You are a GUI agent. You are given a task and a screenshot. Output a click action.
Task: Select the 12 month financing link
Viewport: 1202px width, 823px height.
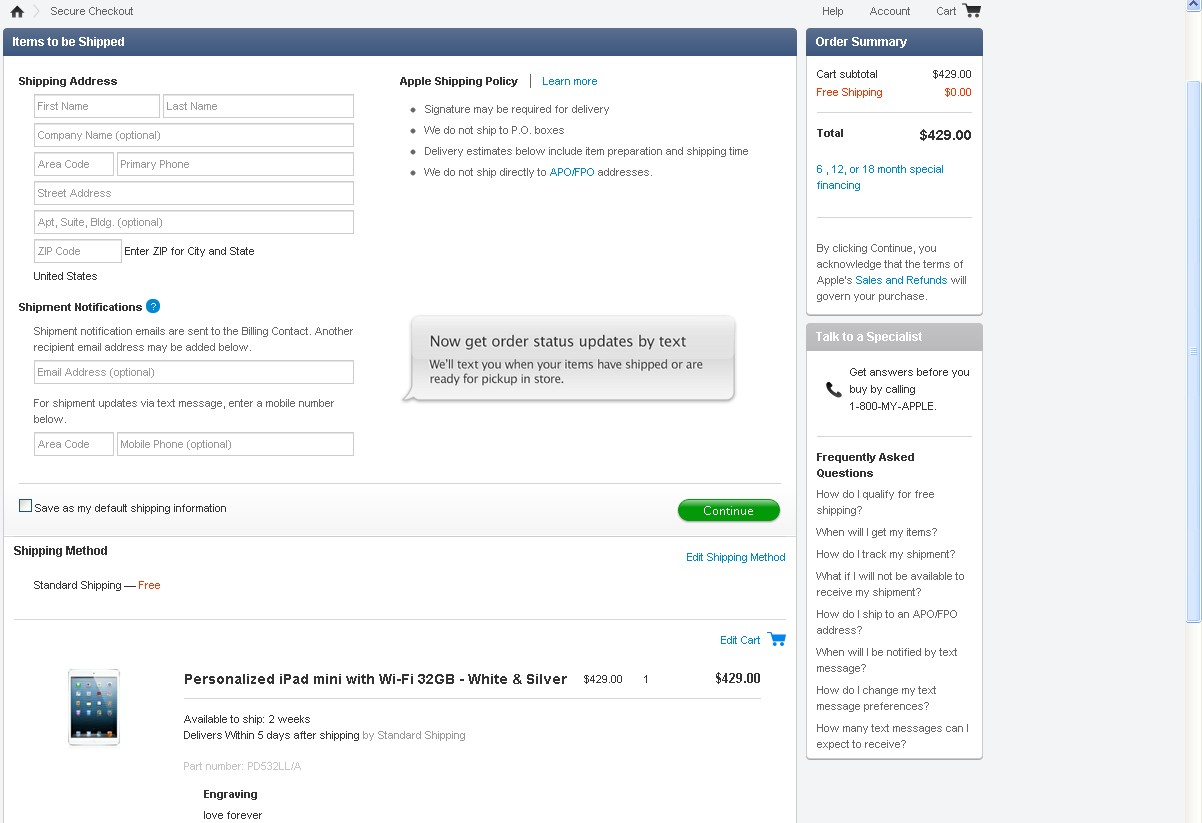click(837, 169)
